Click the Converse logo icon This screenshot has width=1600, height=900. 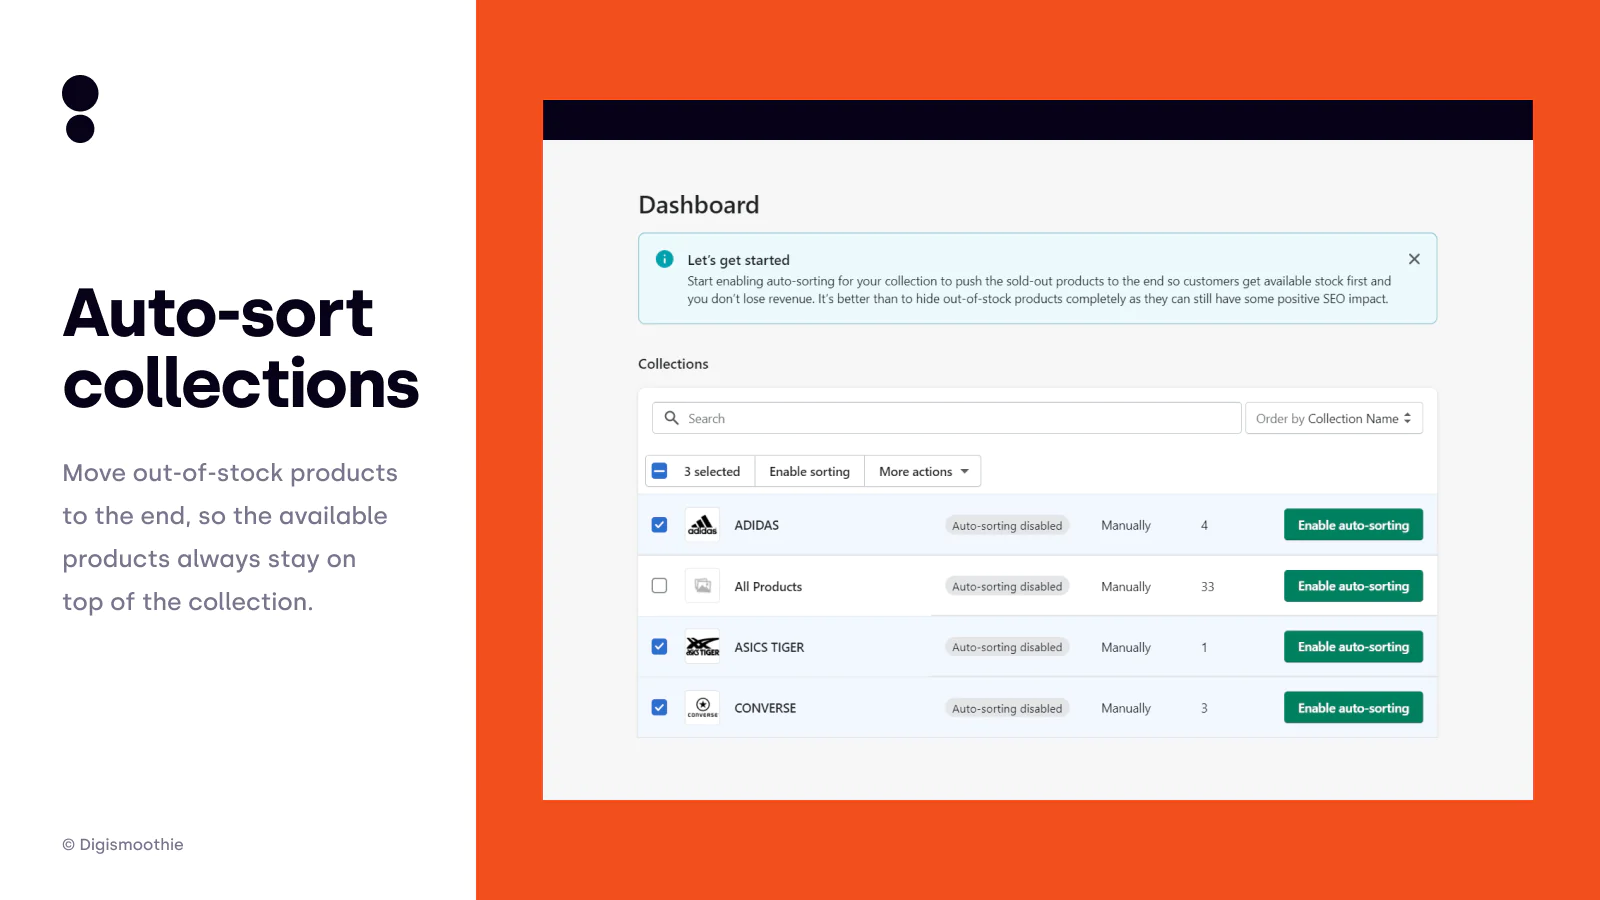702,708
